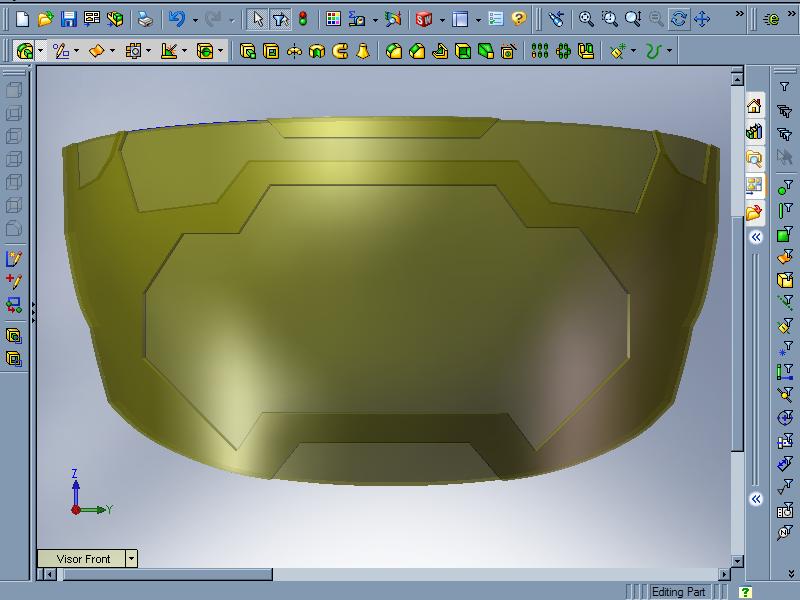The height and width of the screenshot is (600, 800).
Task: Toggle the Filter Edges button
Action: coord(785,210)
